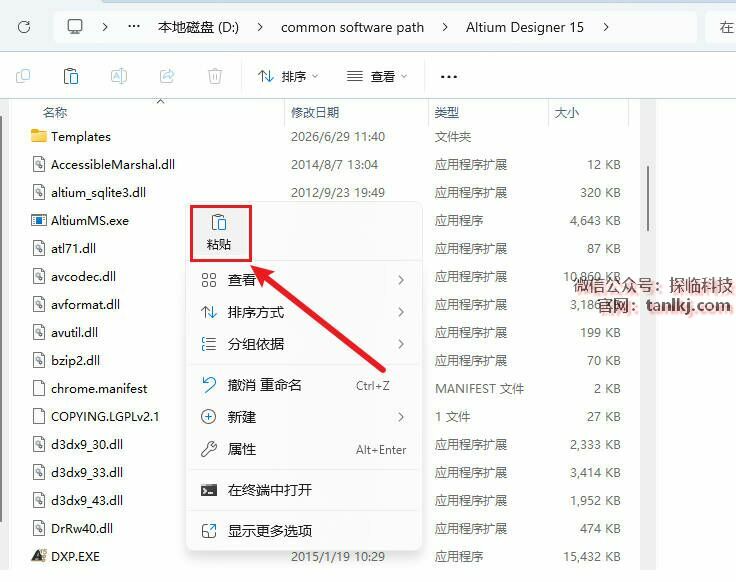Screen dimensions: 736x582
Task: Click the toolbar Delete trash icon
Action: pos(215,76)
